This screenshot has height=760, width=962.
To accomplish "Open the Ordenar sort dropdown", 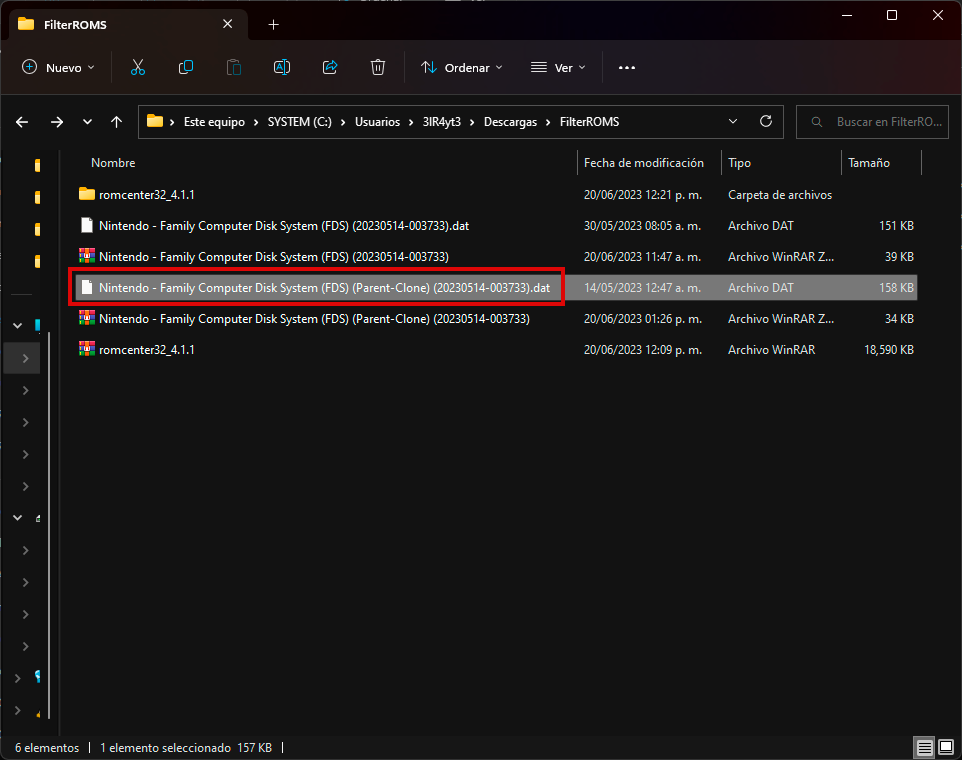I will pyautogui.click(x=461, y=67).
